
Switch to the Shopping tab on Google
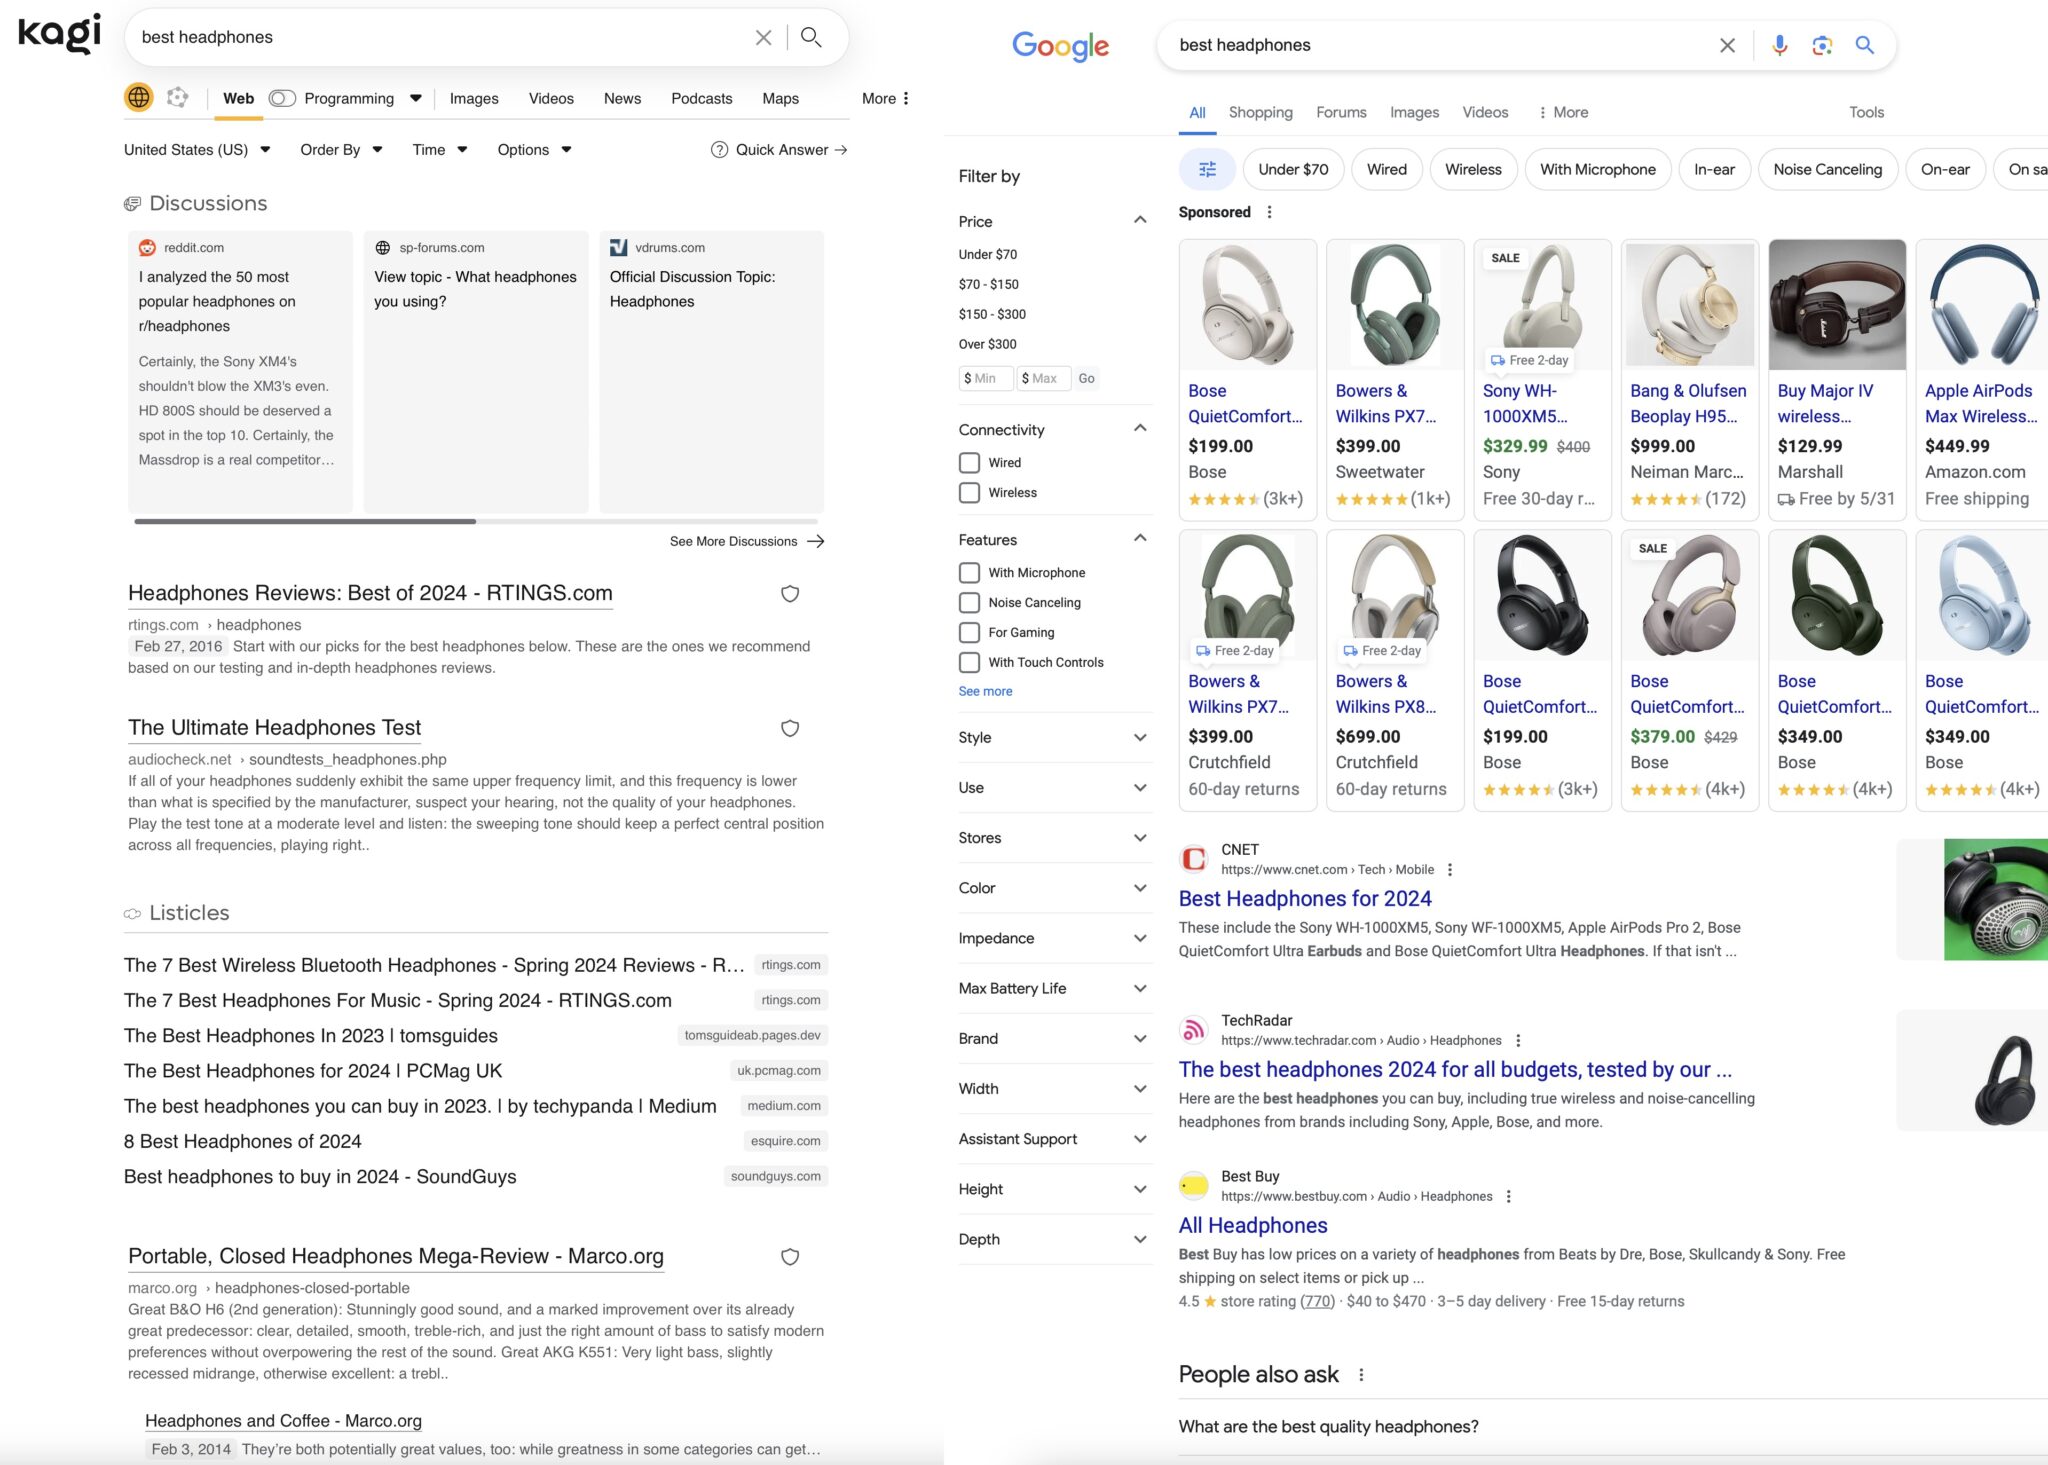[1260, 112]
